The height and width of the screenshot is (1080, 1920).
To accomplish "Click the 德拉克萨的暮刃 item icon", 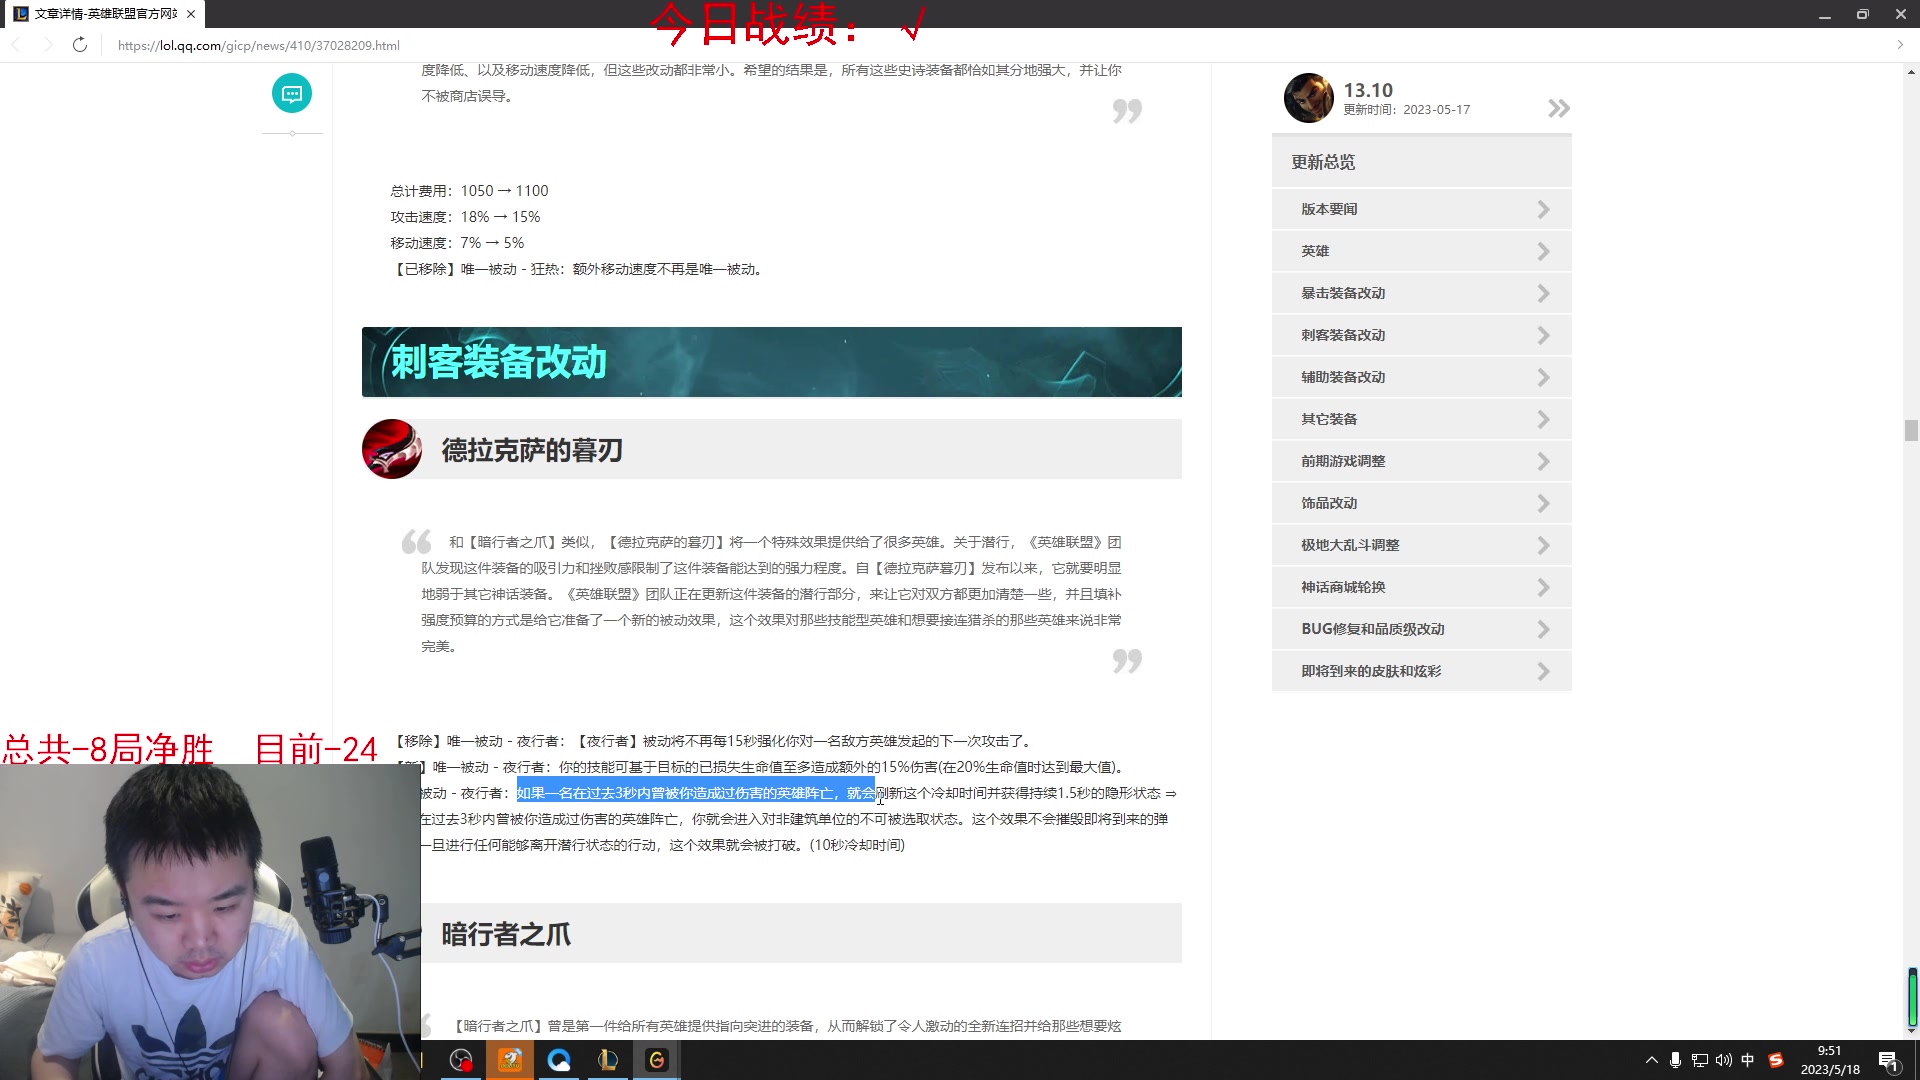I will pos(392,449).
